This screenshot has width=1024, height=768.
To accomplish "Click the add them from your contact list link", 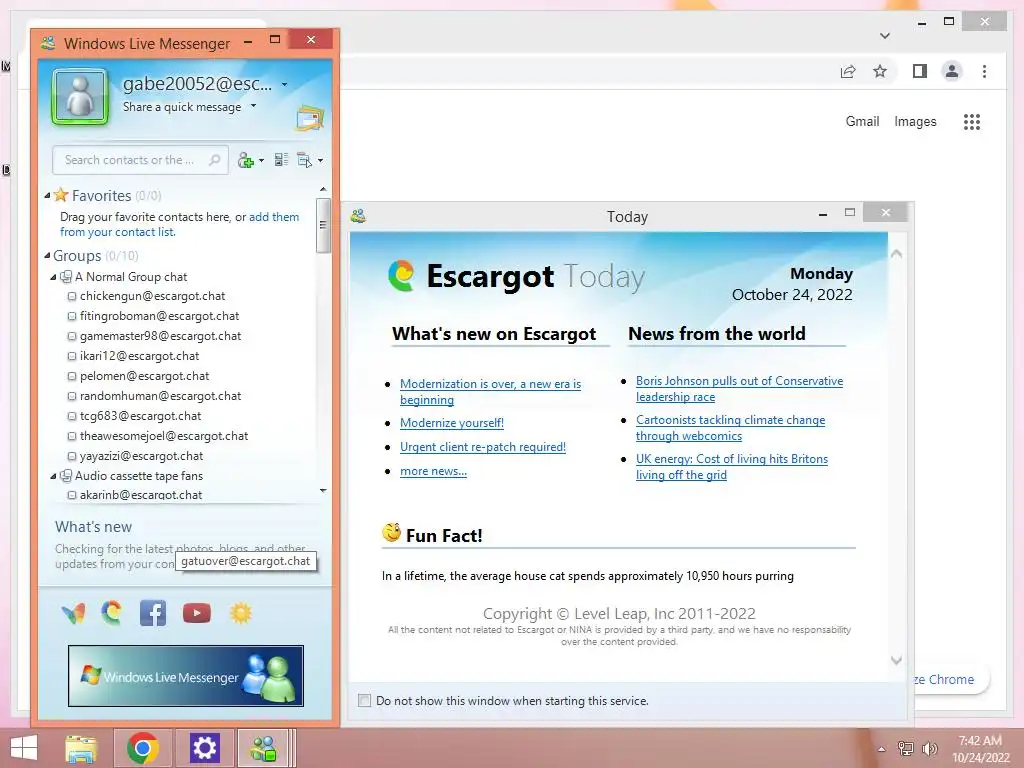I will pos(180,225).
